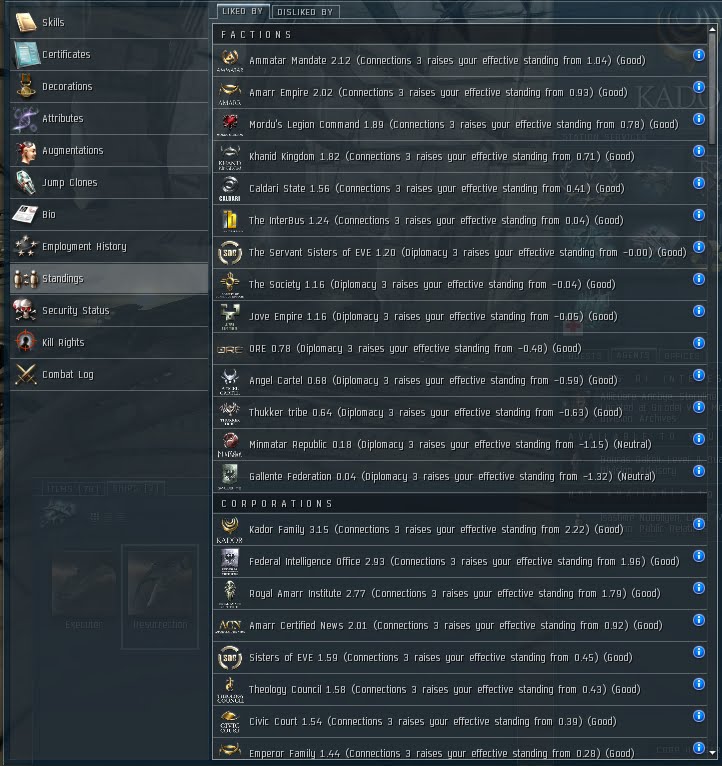
Task: Click info icon for Minmatar Republic
Action: (x=699, y=439)
